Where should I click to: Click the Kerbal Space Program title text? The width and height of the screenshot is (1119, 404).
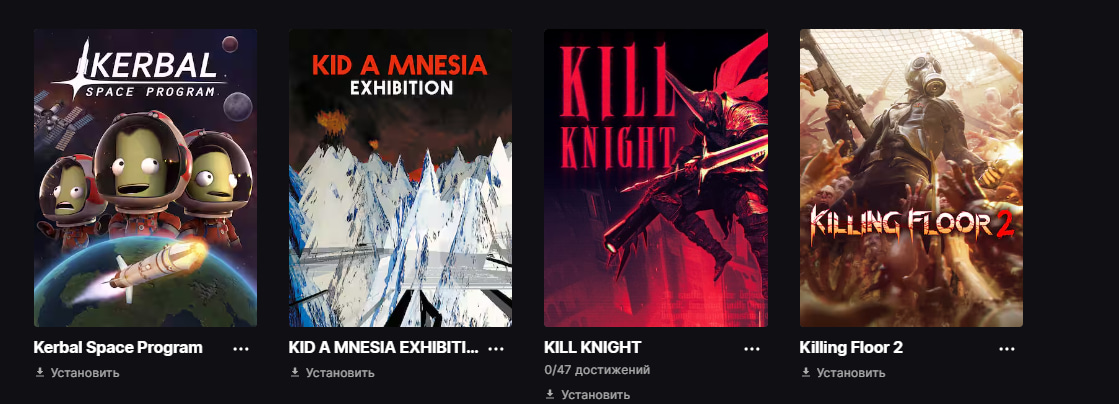point(118,348)
